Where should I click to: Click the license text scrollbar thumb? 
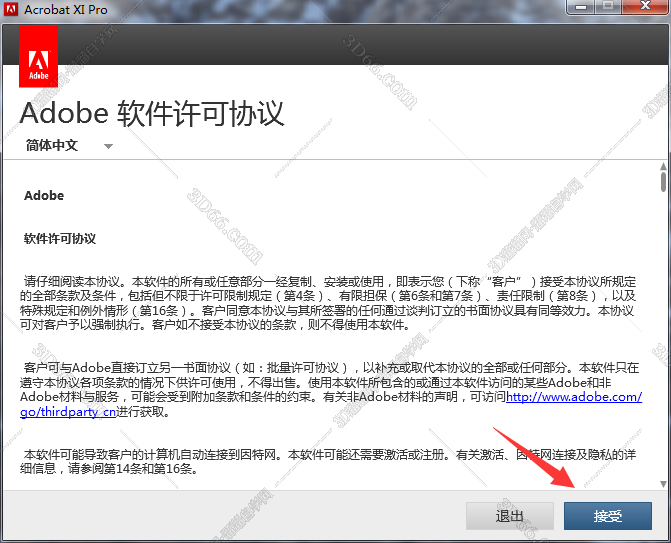point(663,182)
